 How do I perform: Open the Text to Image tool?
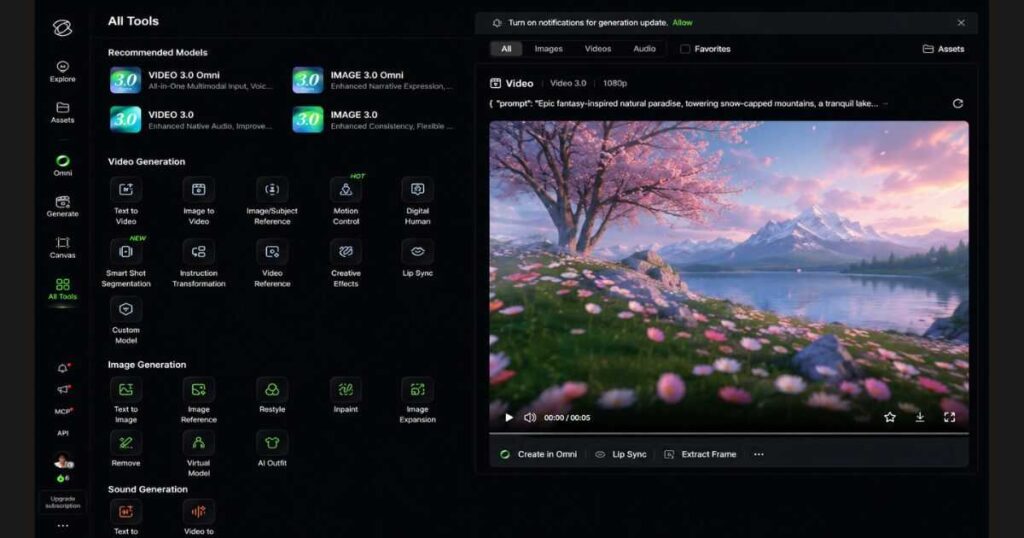click(x=126, y=400)
